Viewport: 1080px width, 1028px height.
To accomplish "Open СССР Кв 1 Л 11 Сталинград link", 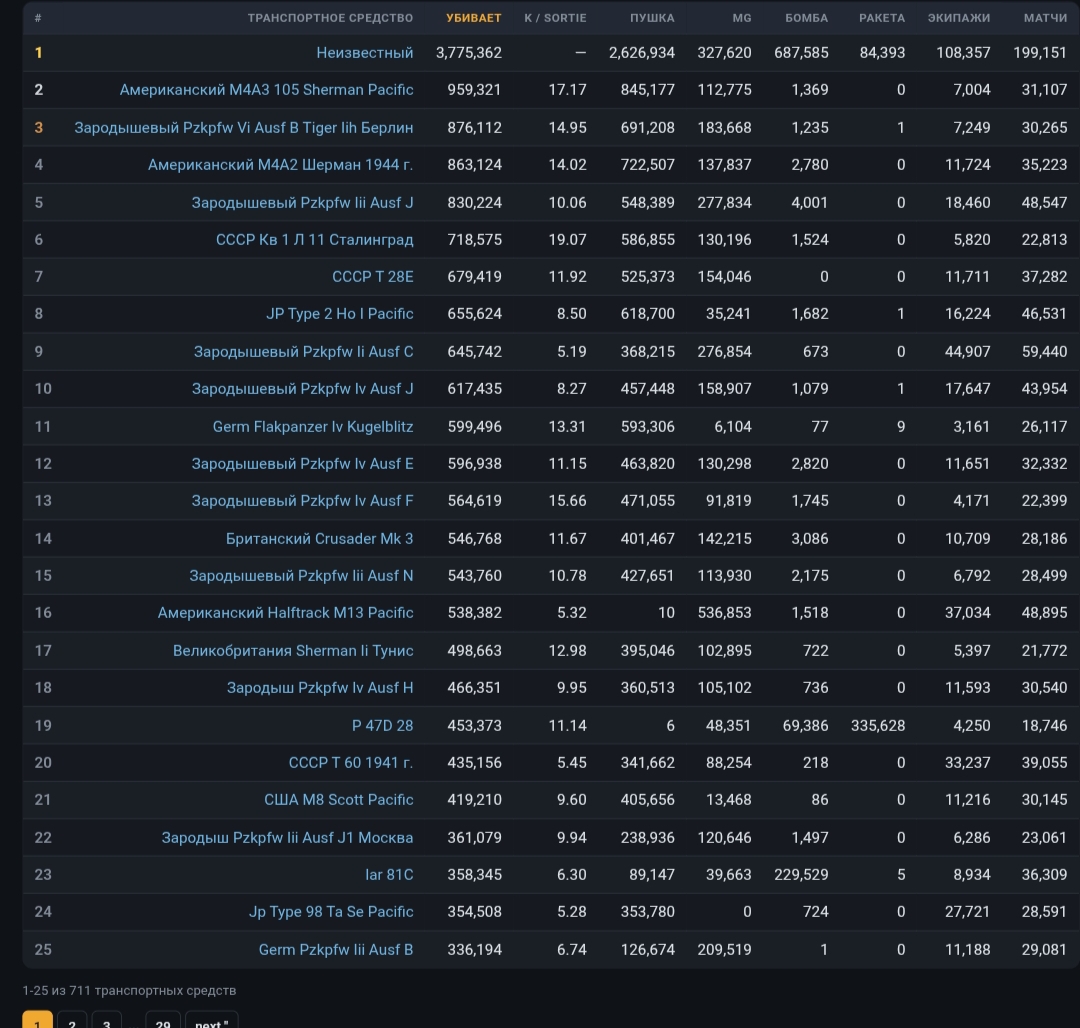I will coord(314,240).
